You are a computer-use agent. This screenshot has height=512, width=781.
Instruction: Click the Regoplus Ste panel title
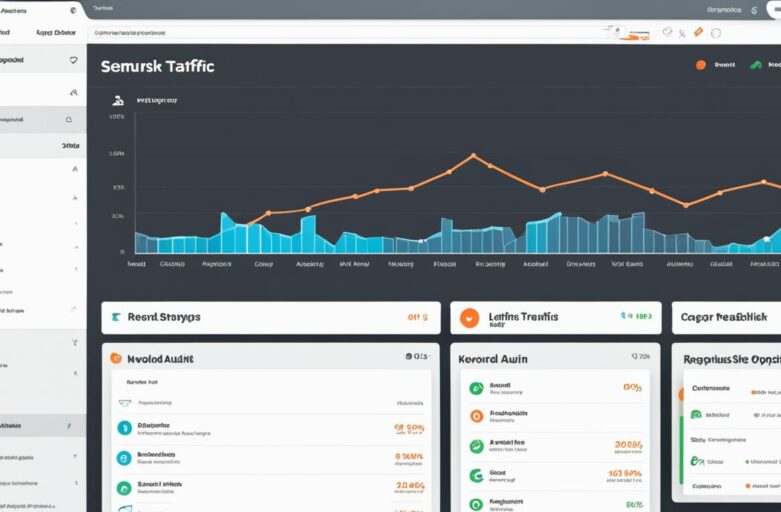[732, 359]
